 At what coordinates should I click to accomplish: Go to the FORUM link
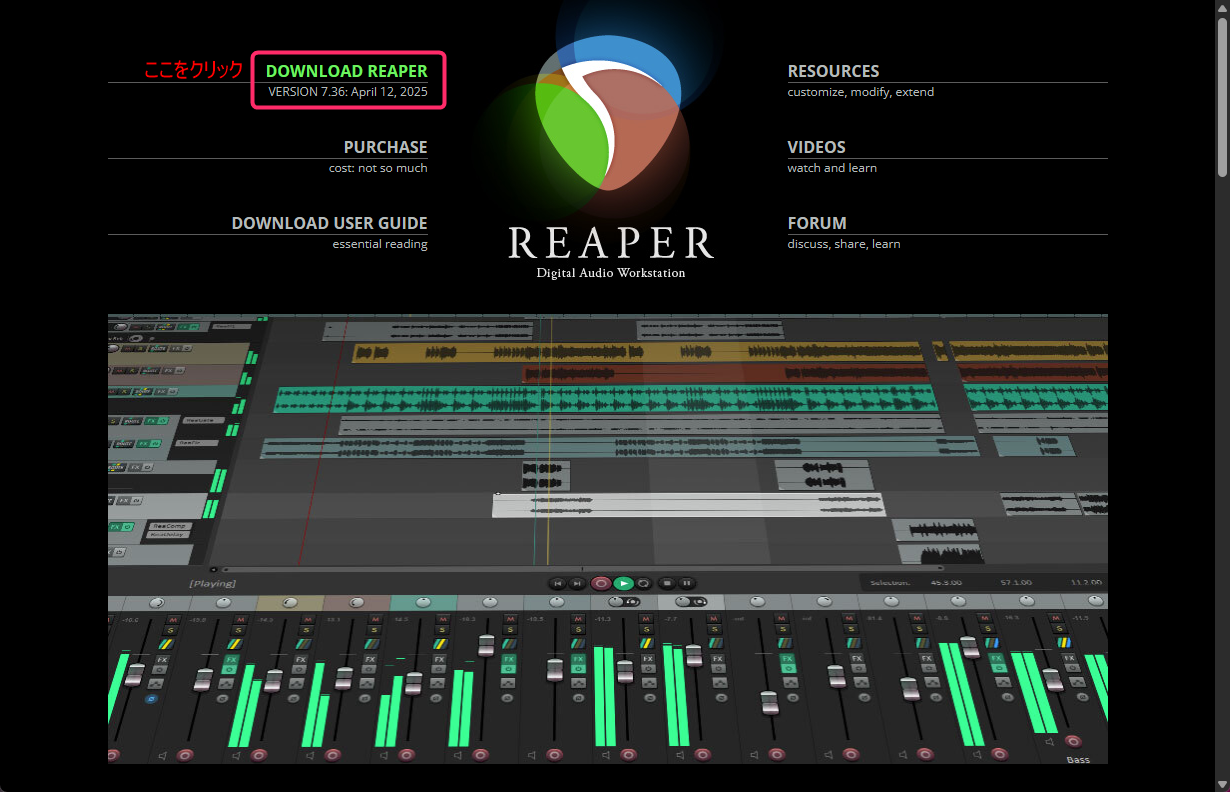[x=817, y=223]
